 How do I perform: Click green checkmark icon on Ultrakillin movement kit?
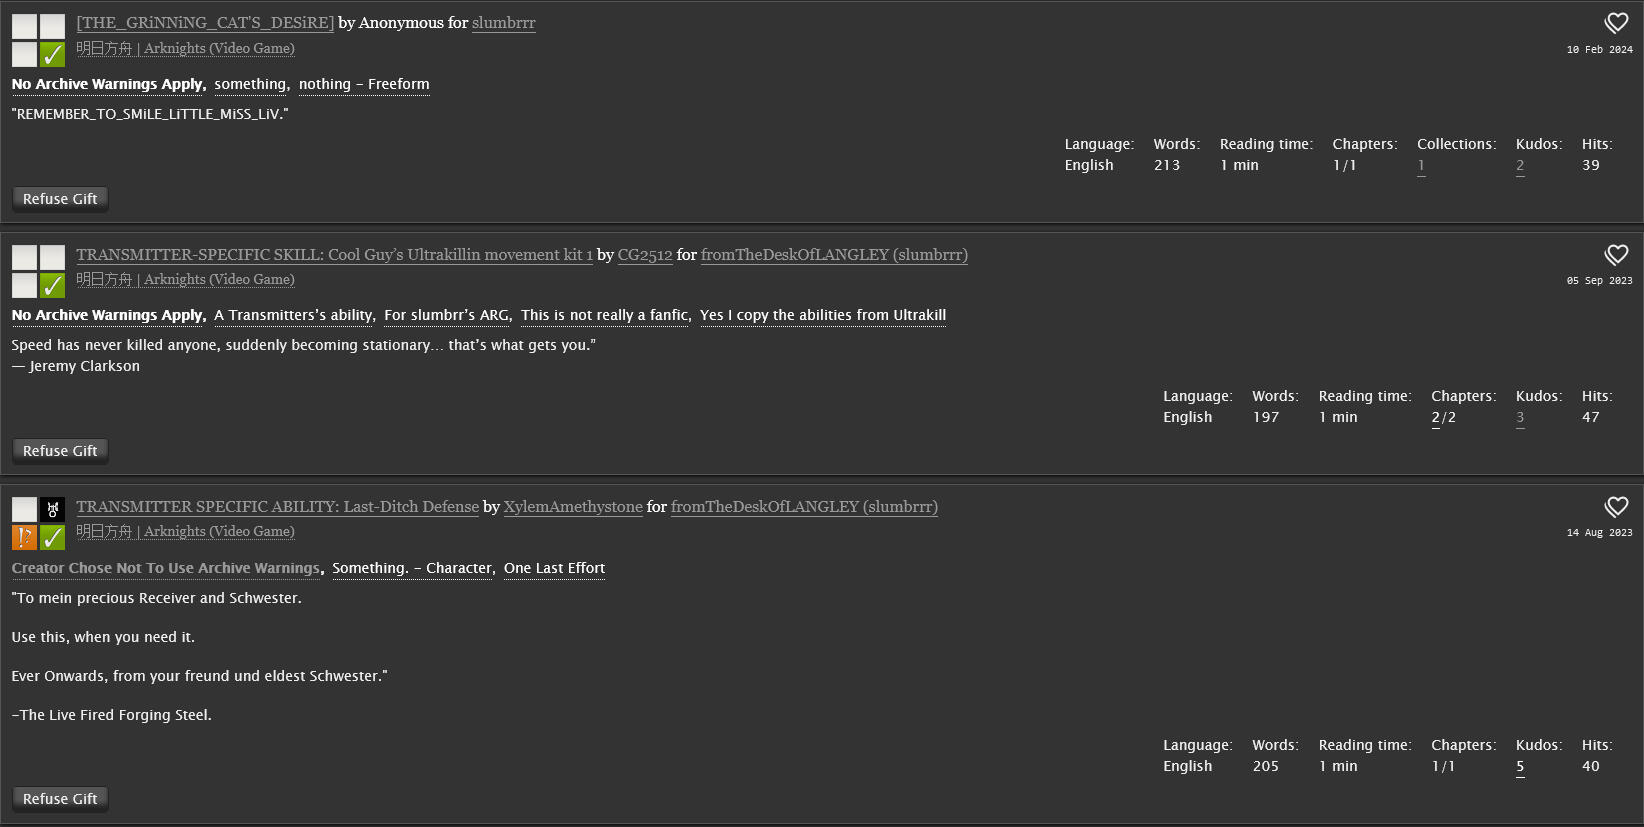tap(53, 286)
